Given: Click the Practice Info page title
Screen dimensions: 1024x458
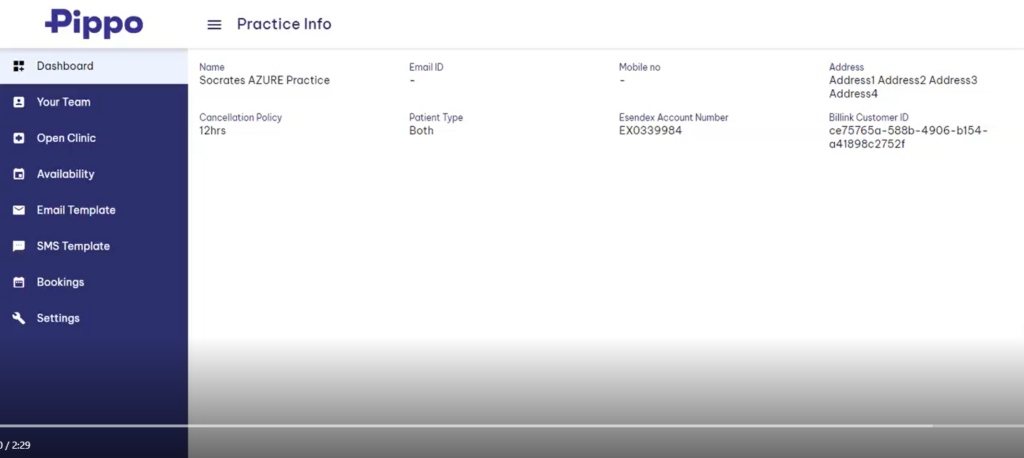Looking at the screenshot, I should click(x=284, y=24).
